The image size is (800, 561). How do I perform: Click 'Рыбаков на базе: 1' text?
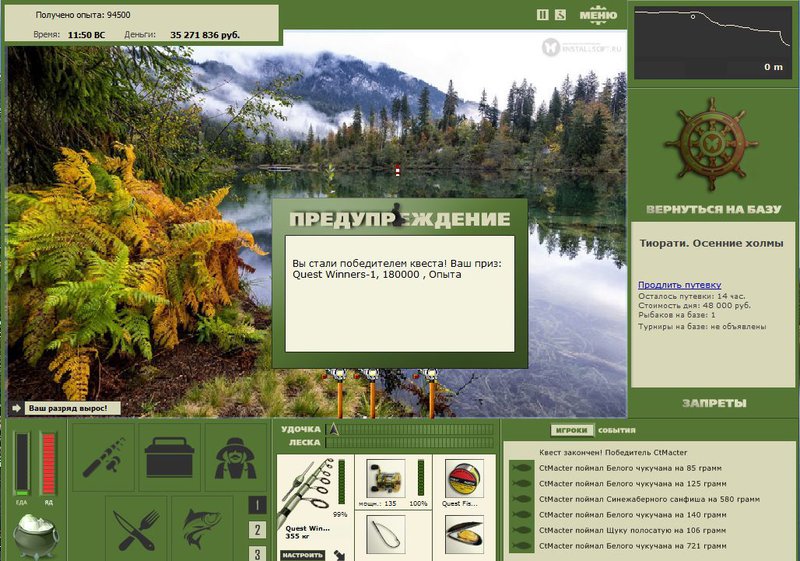point(677,315)
